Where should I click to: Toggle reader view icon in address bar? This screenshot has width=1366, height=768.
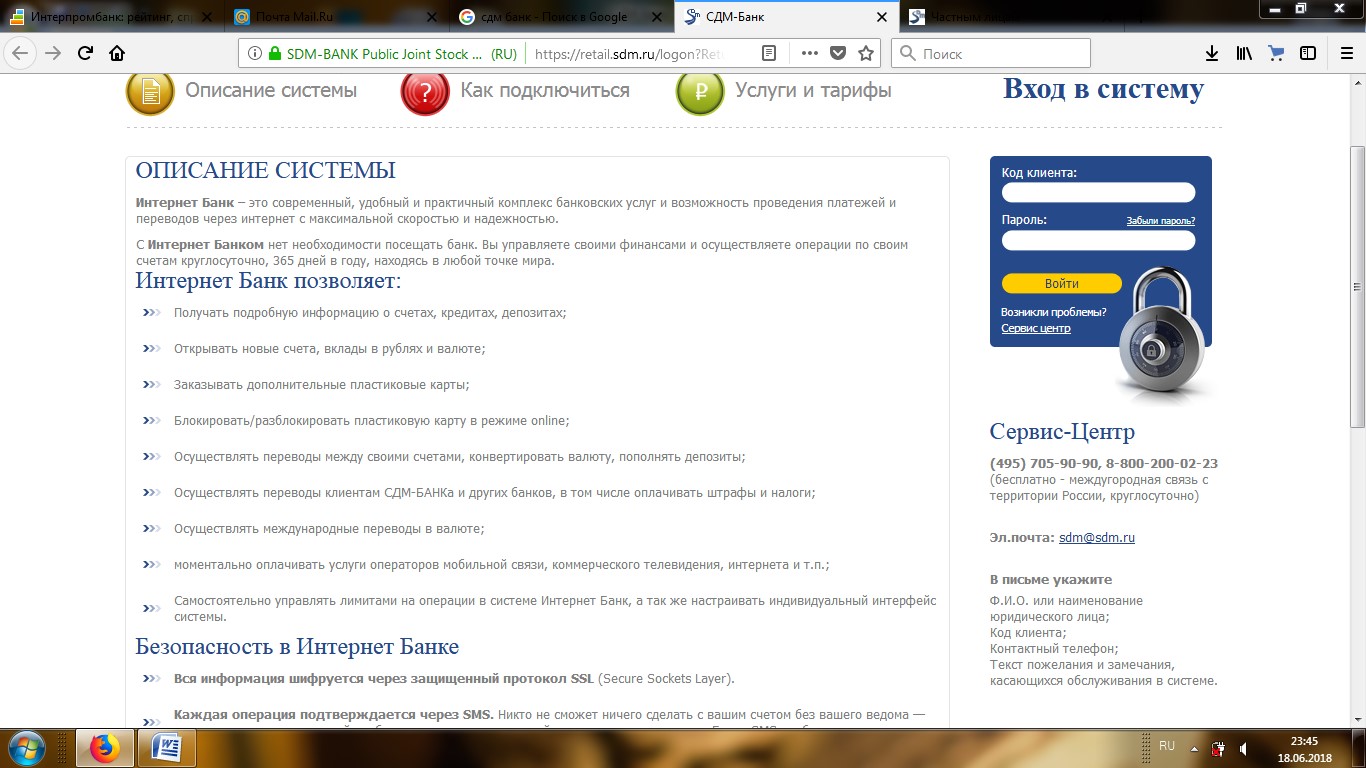click(x=768, y=54)
